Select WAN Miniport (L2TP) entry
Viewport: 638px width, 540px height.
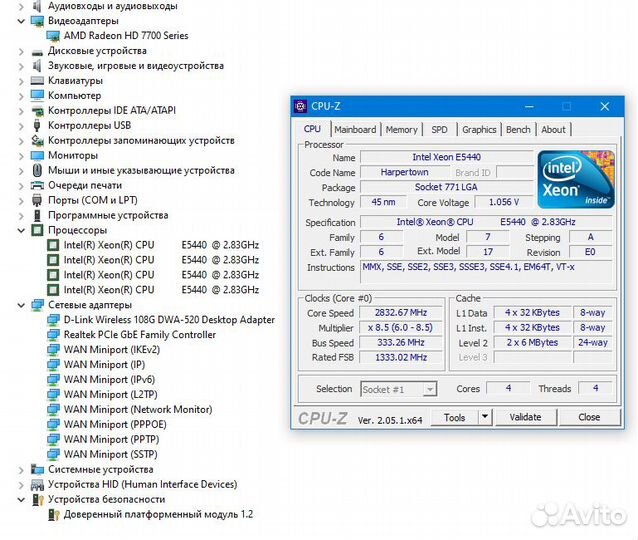pyautogui.click(x=110, y=395)
